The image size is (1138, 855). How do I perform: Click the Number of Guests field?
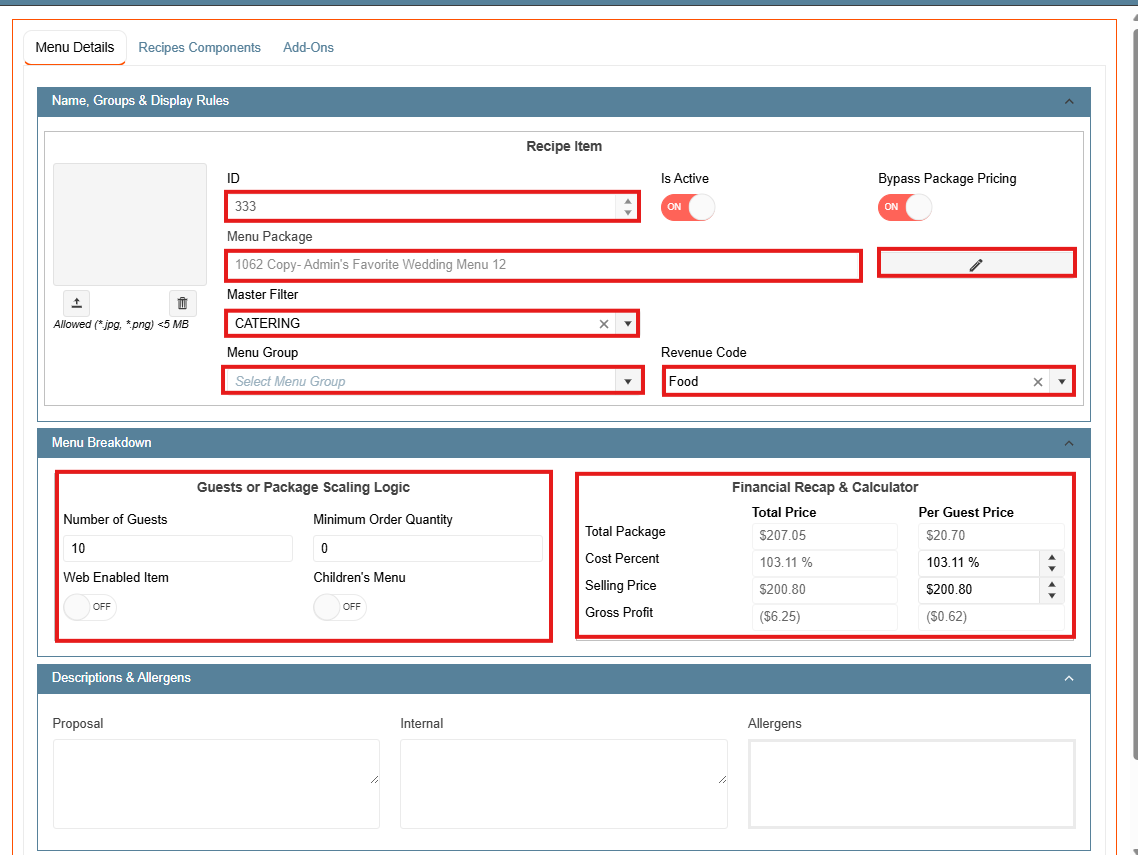pos(178,549)
